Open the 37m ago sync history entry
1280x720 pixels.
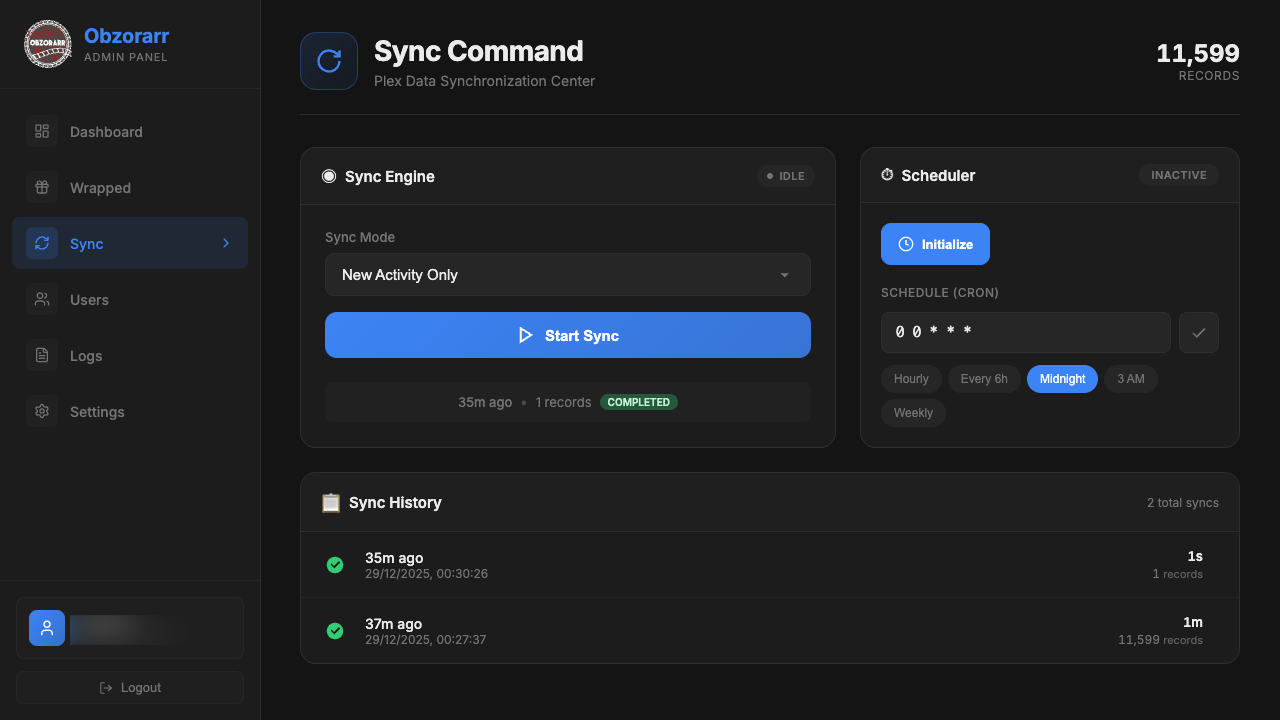tap(770, 631)
